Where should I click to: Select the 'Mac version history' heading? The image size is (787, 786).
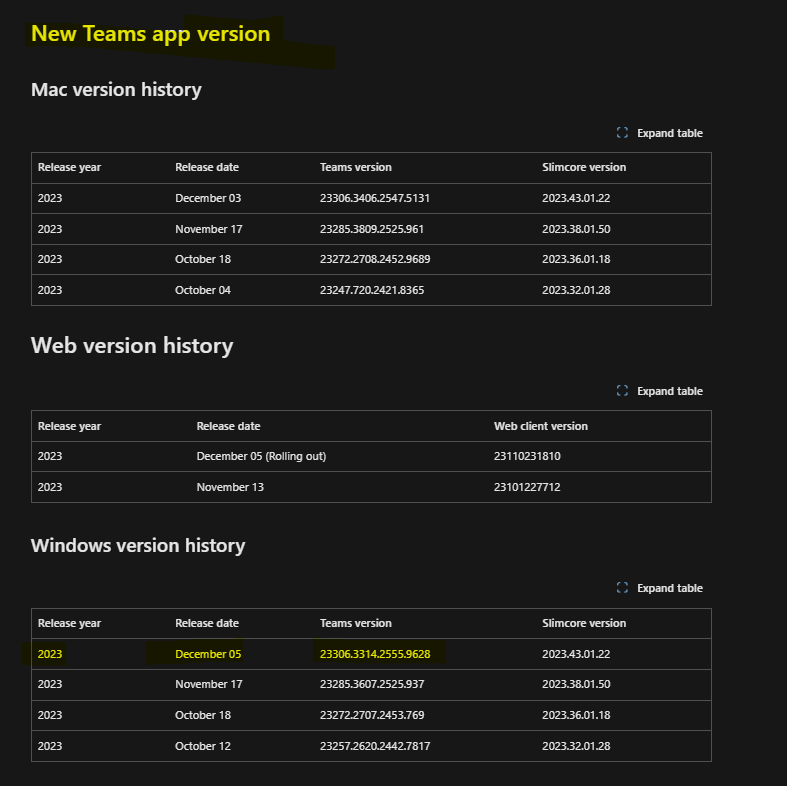(x=116, y=89)
